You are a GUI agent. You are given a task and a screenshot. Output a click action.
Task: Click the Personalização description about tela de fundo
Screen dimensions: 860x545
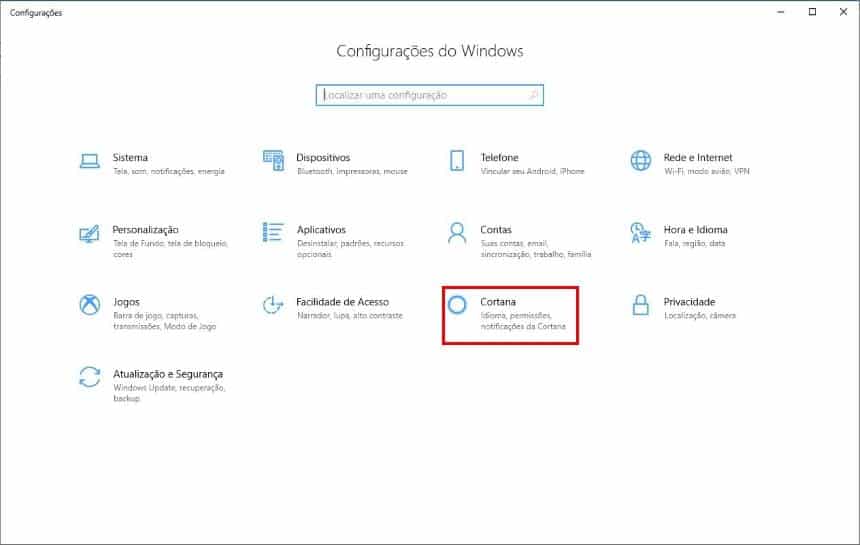pos(171,249)
